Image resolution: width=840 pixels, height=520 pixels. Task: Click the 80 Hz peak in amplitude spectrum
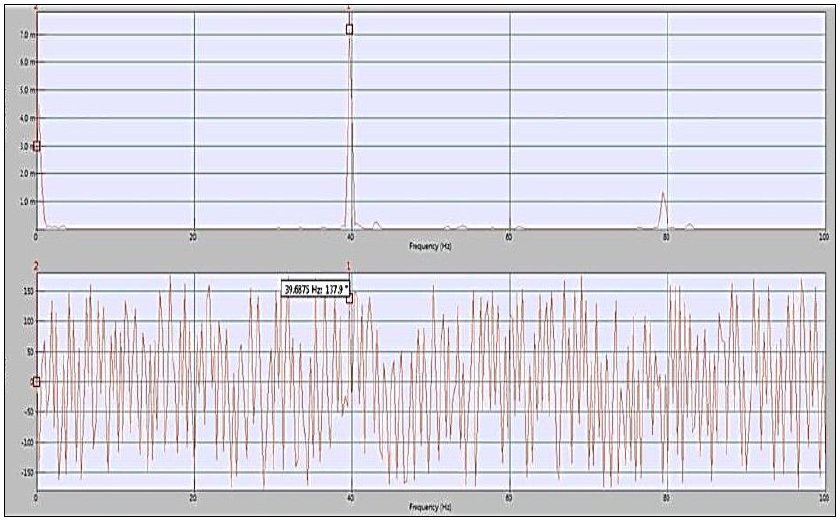(663, 196)
